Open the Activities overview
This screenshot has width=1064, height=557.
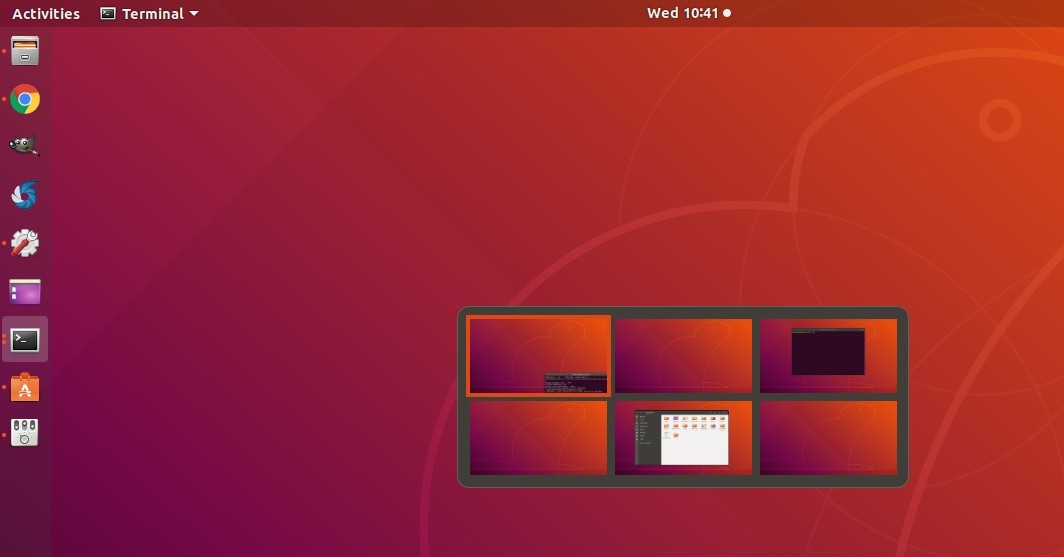[46, 14]
